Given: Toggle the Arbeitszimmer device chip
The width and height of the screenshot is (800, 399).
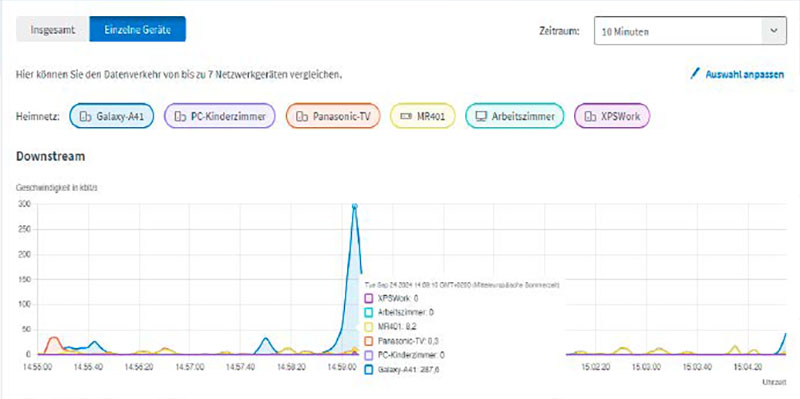Looking at the screenshot, I should click(514, 116).
